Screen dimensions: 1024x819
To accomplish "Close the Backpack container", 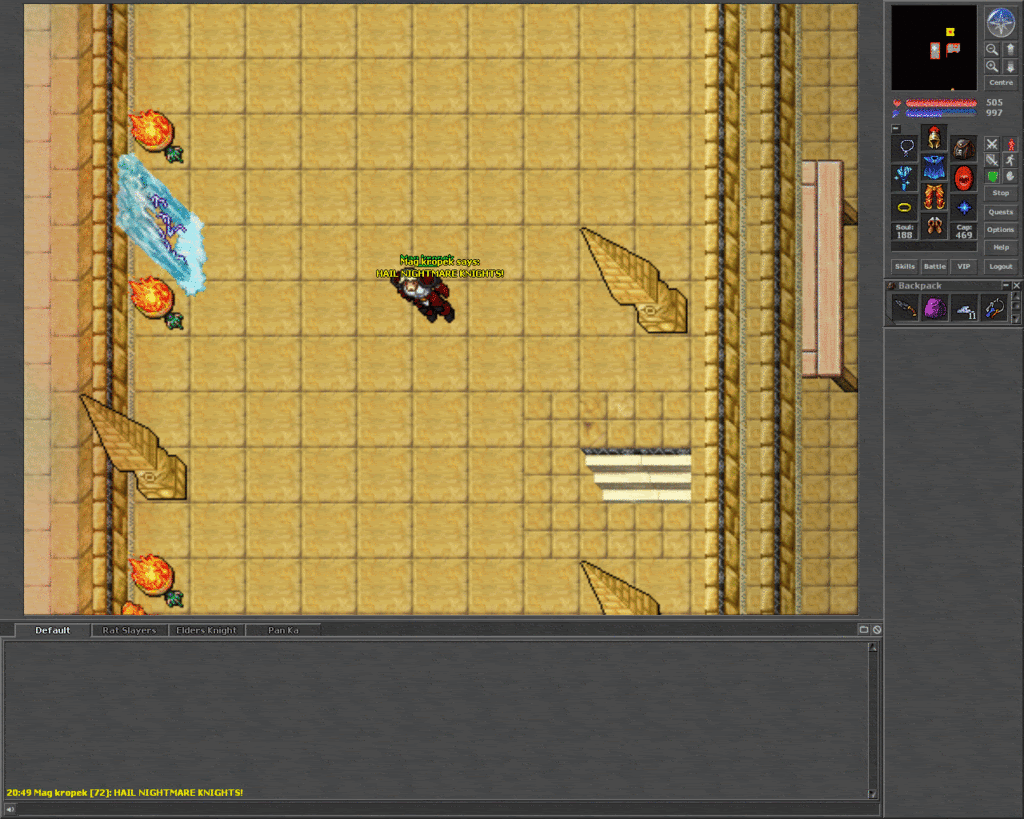I will [x=1016, y=285].
